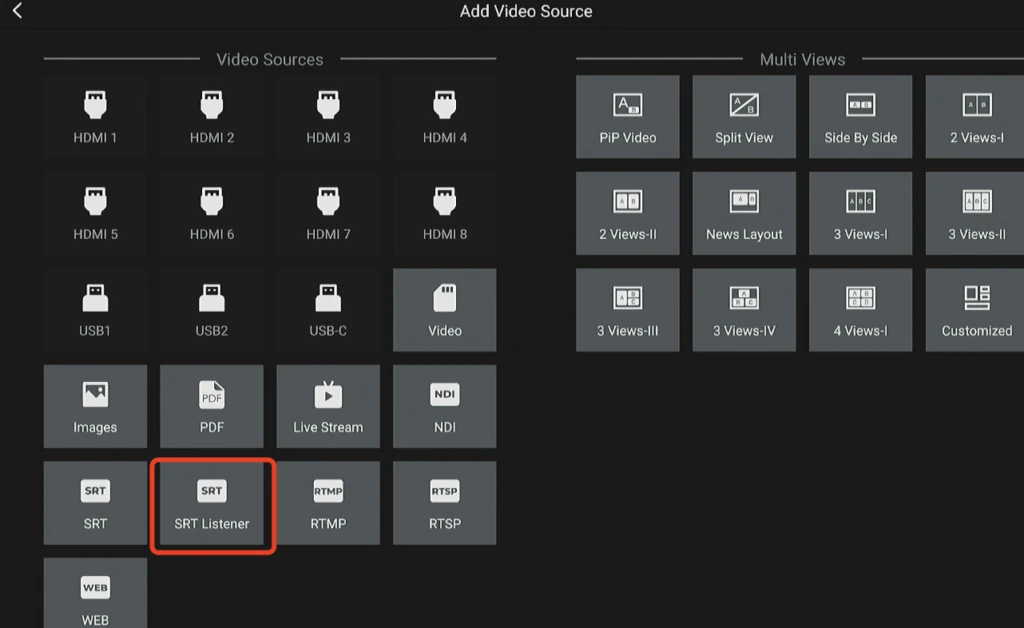
Task: Choose HDMI 4 as video source
Action: (445, 117)
